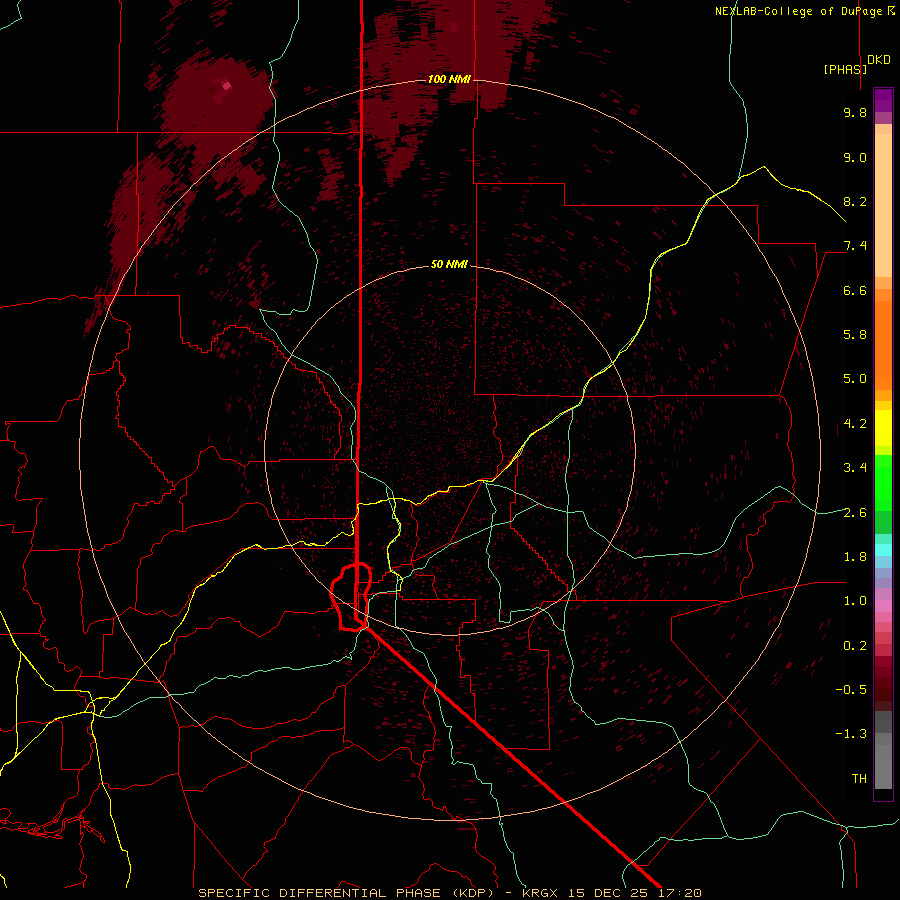
Task: Pick the cyan segment of the color scale
Action: pos(883,550)
